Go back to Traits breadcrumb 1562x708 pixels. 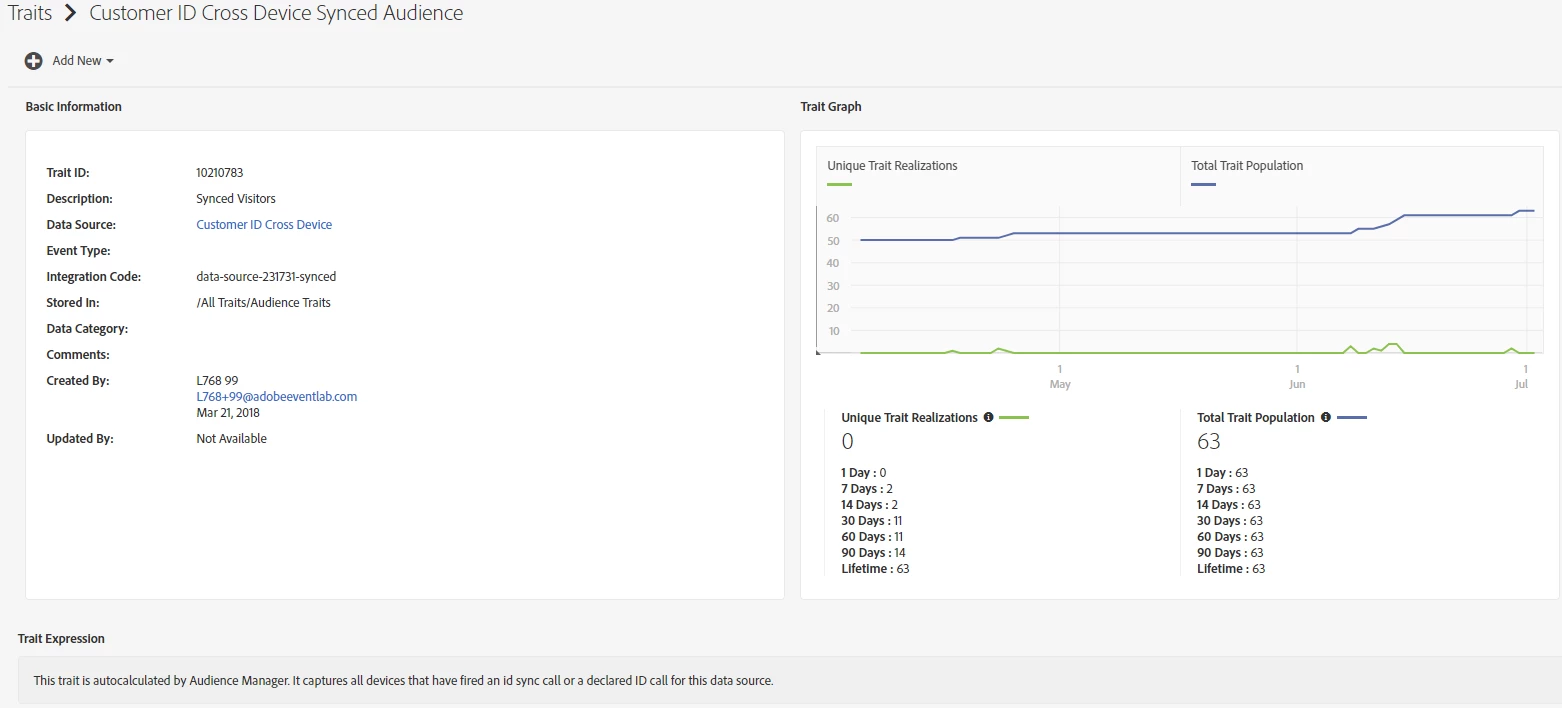point(30,13)
